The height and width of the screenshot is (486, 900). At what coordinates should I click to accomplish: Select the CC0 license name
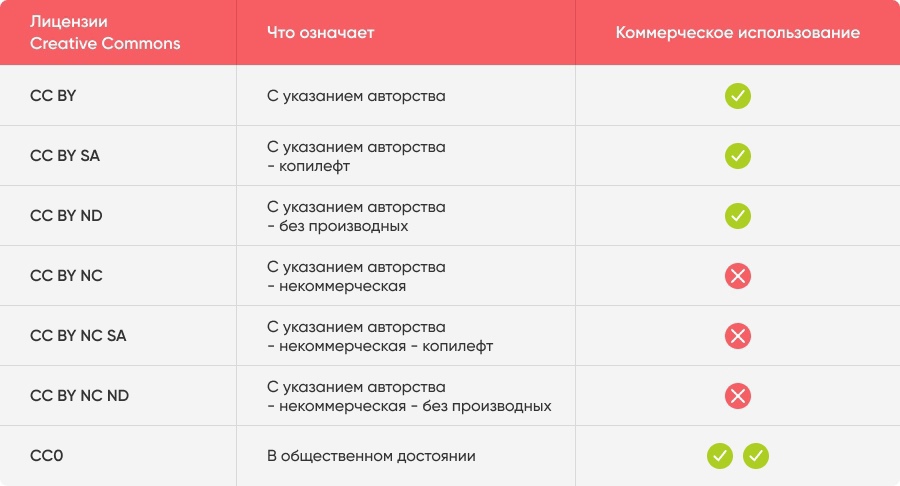point(47,456)
